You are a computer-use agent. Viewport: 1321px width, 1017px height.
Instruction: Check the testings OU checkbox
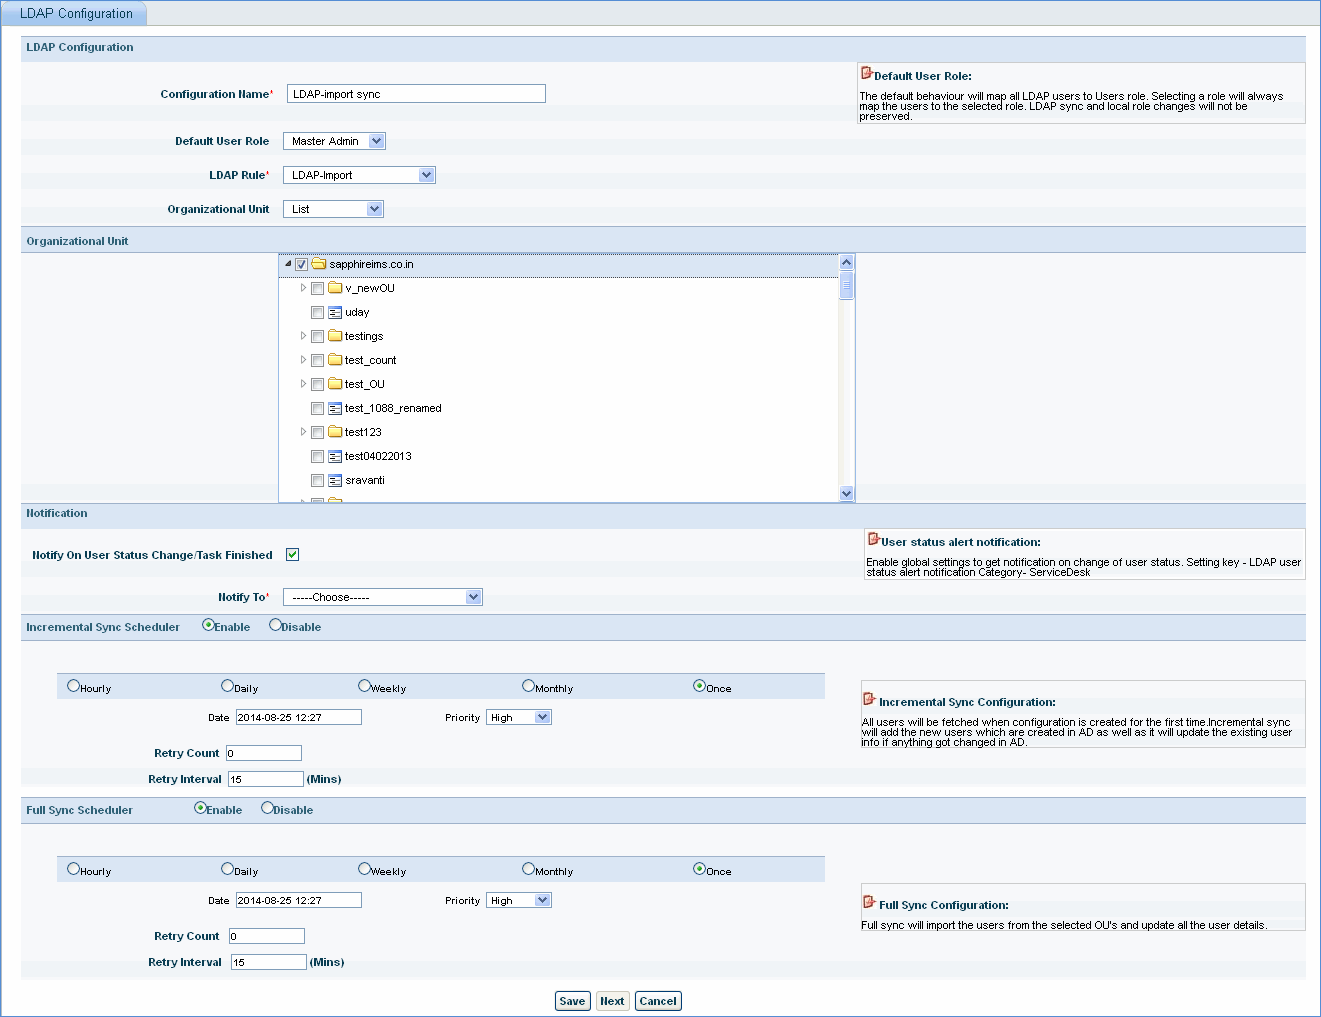tap(317, 336)
